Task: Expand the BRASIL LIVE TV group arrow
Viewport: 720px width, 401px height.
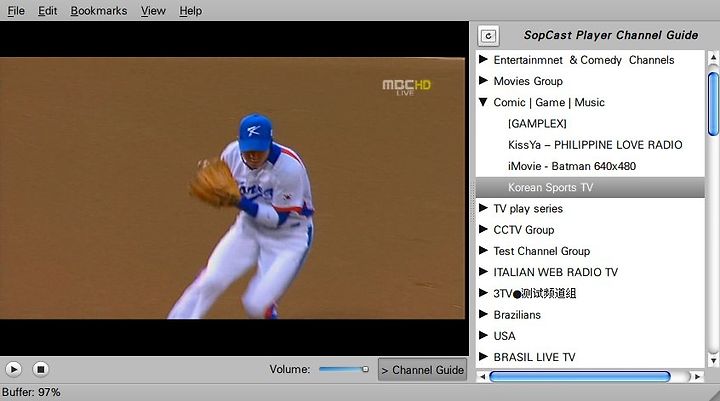Action: tap(483, 356)
